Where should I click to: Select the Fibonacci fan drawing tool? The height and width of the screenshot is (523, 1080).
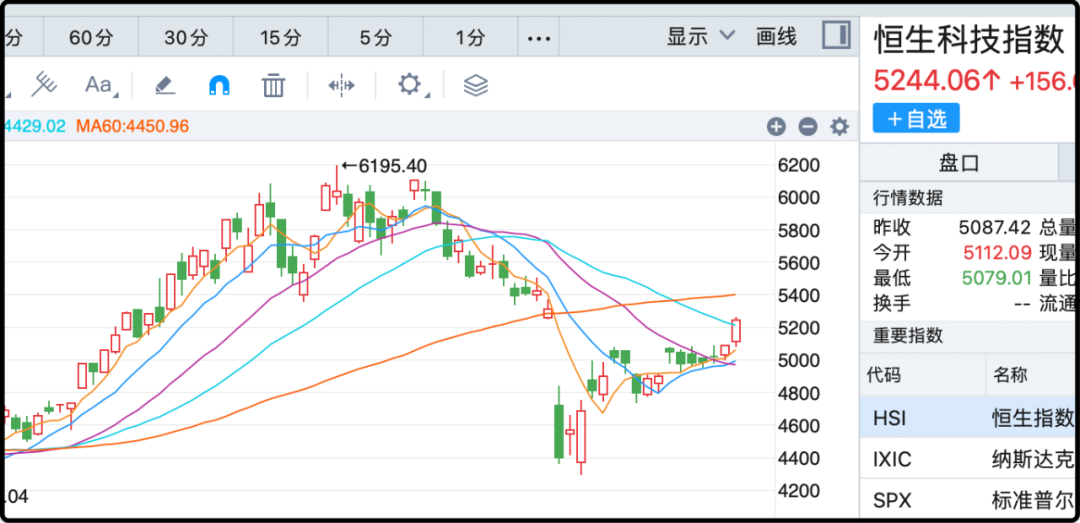pos(43,85)
